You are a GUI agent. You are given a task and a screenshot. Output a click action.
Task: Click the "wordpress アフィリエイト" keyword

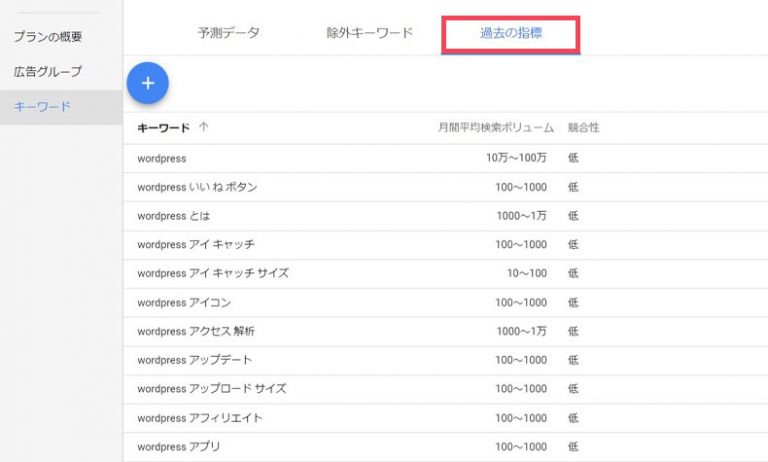point(200,418)
